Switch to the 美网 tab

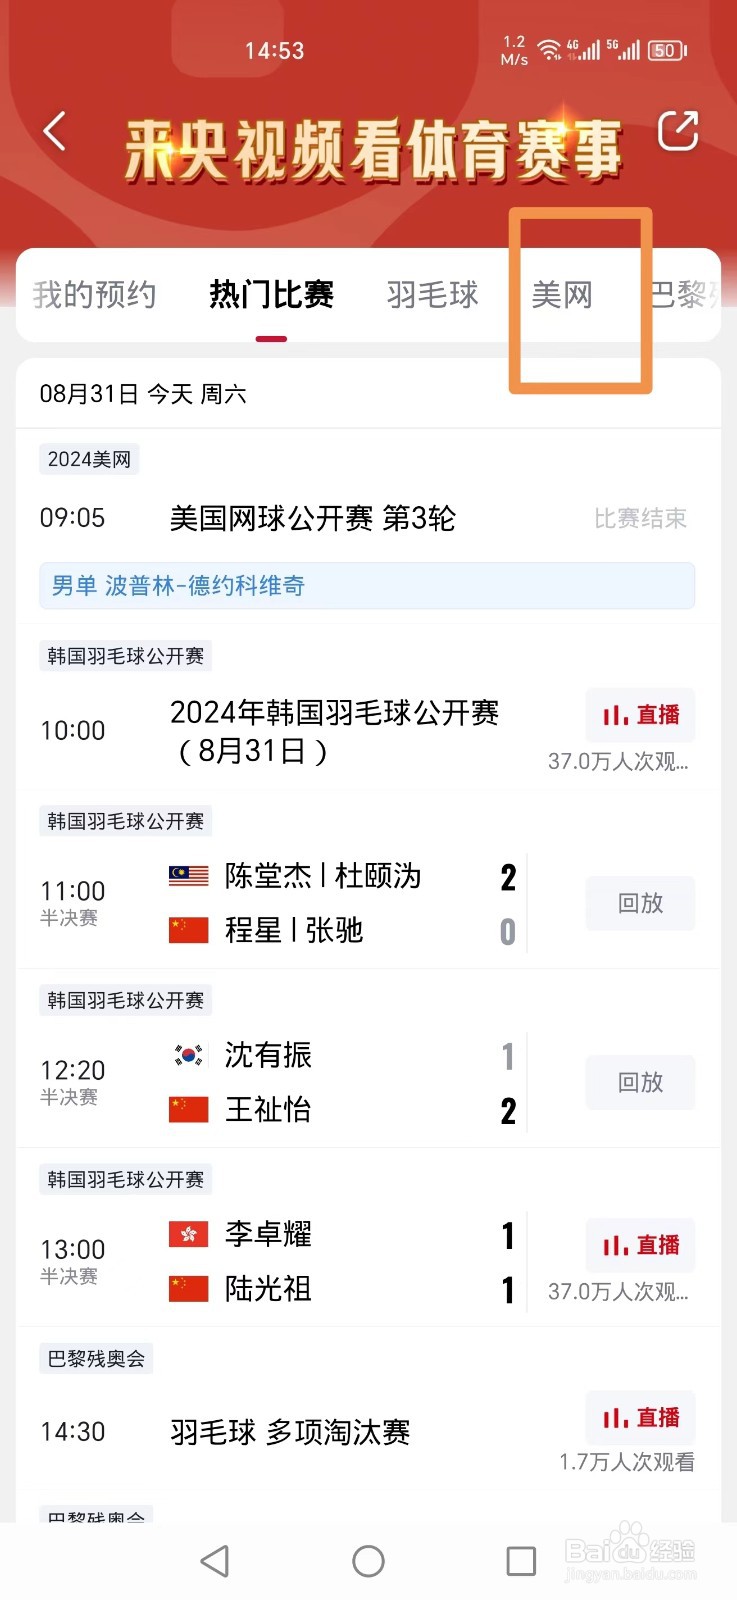[562, 295]
